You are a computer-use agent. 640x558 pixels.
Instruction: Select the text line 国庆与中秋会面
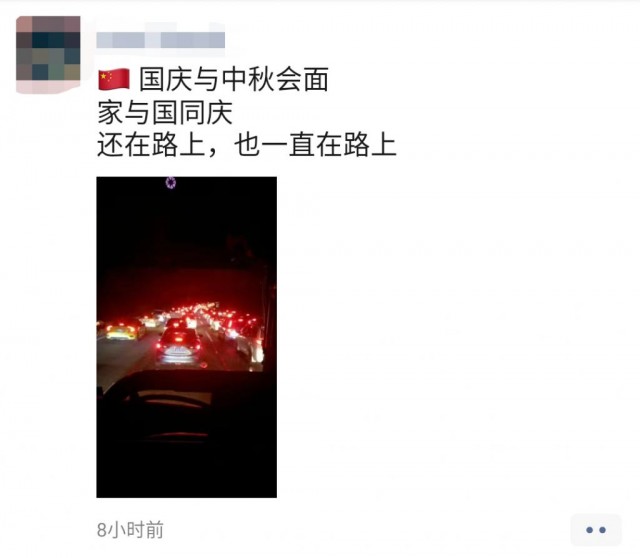[x=234, y=79]
